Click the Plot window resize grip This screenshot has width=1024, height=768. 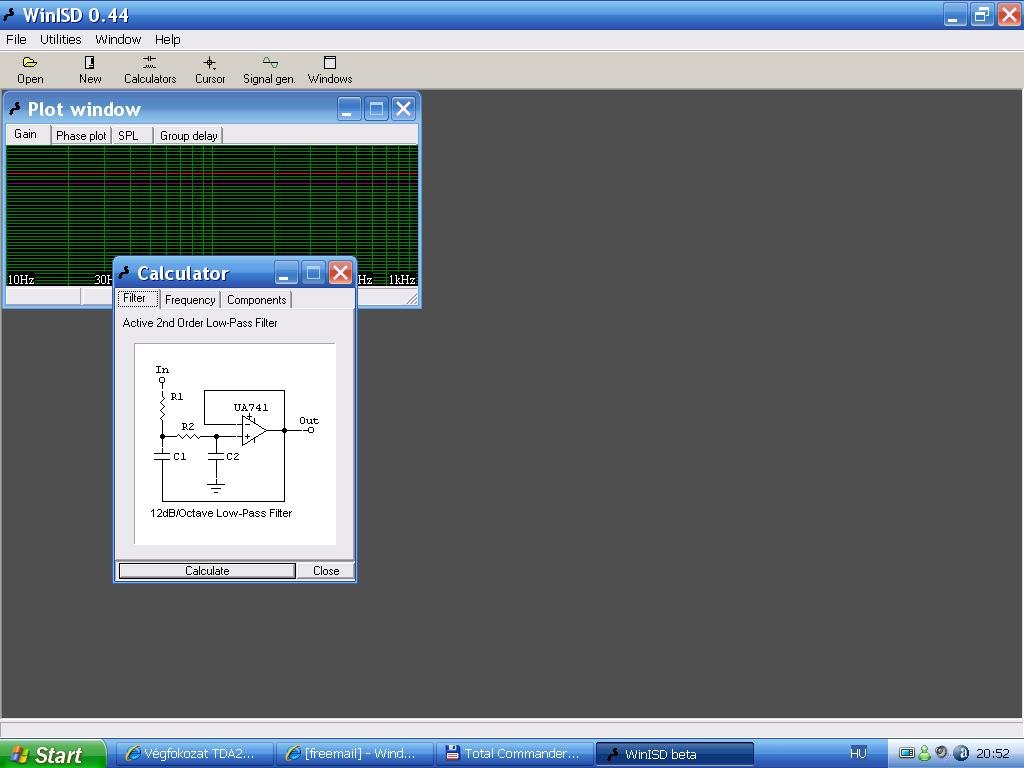(411, 299)
